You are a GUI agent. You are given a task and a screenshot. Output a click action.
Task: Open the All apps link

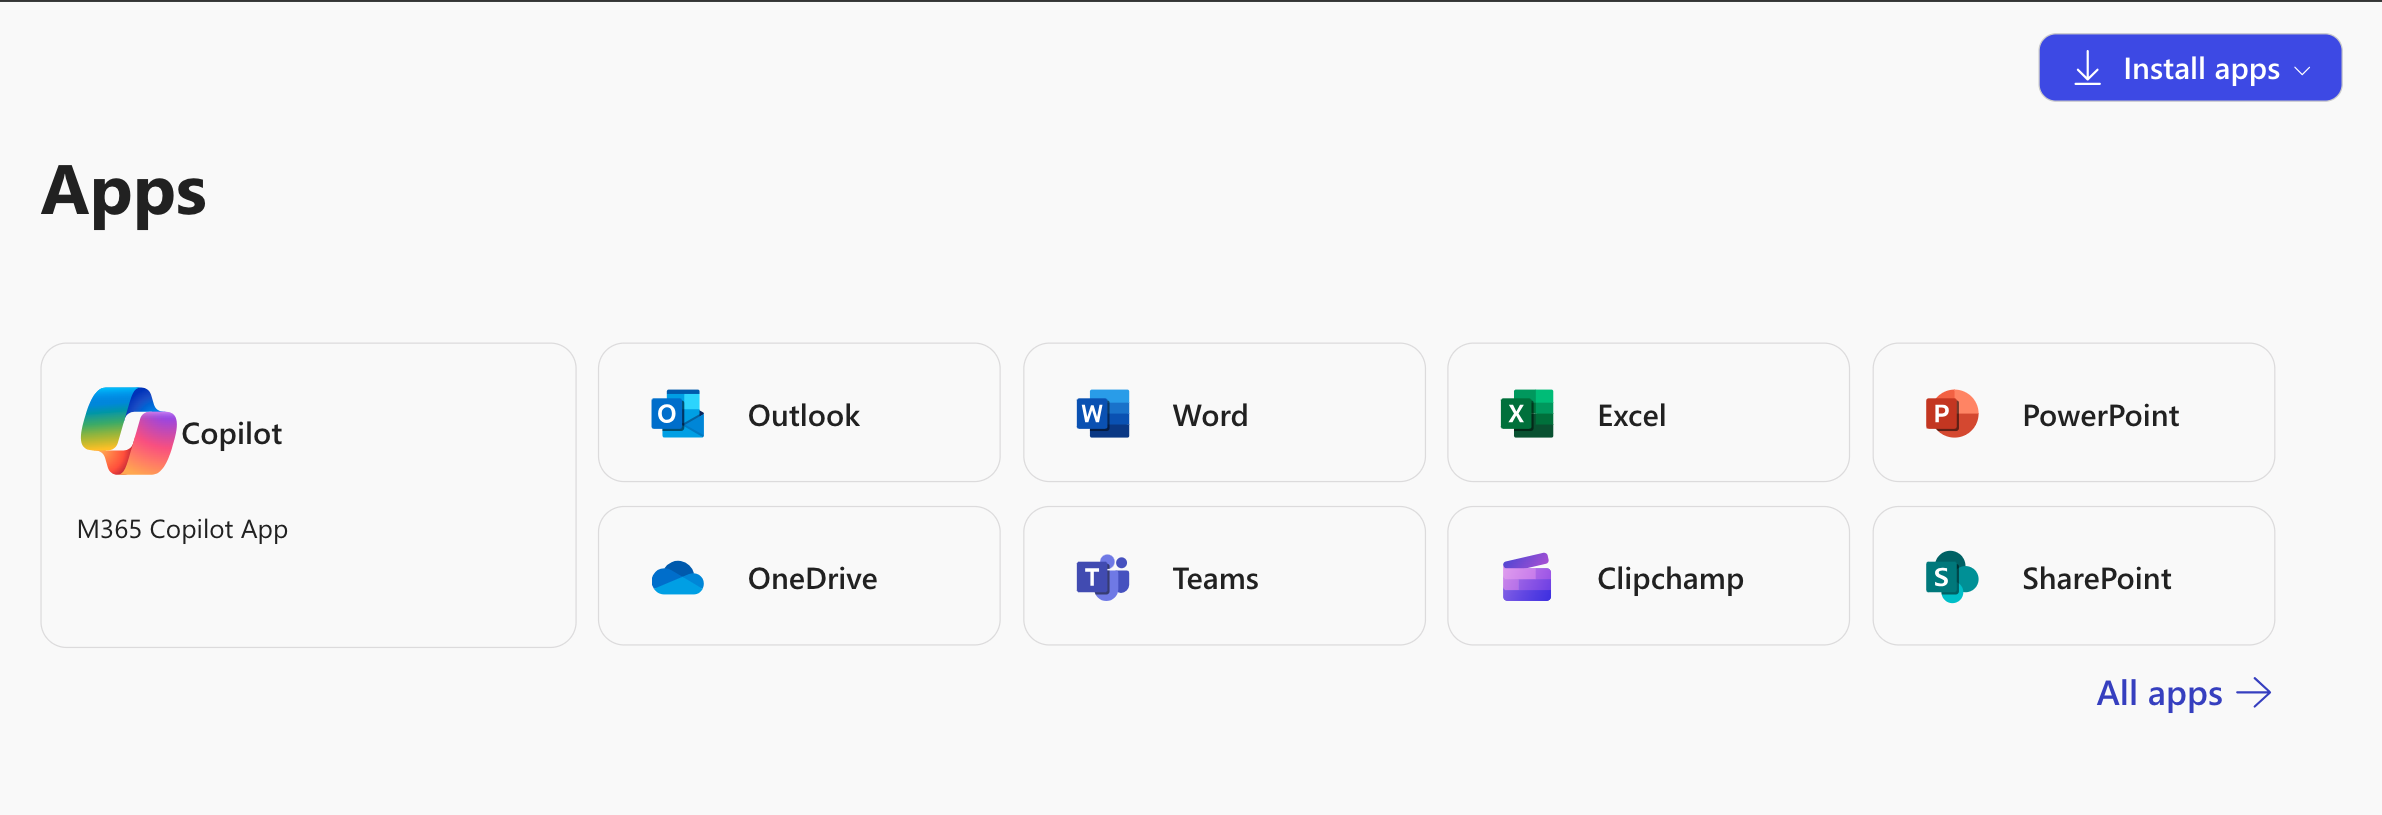click(2184, 693)
